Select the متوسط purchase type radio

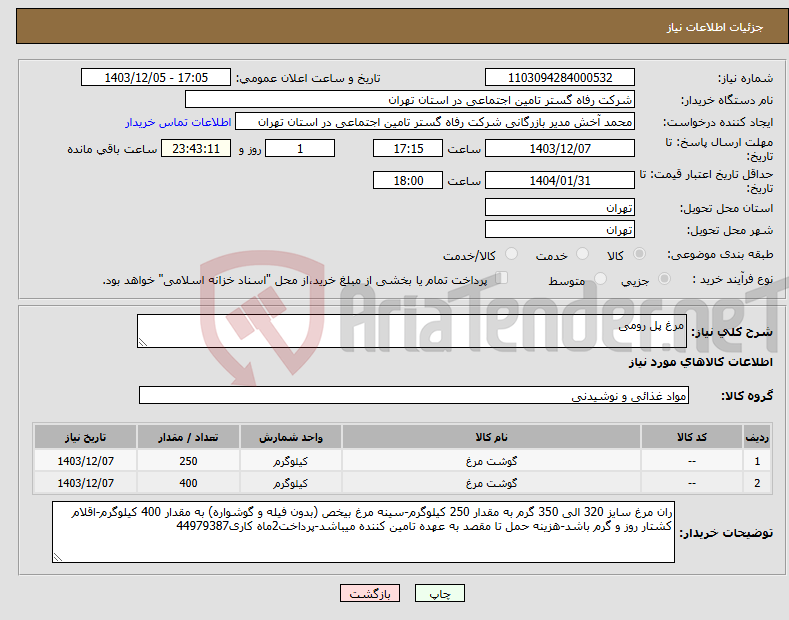pos(600,279)
